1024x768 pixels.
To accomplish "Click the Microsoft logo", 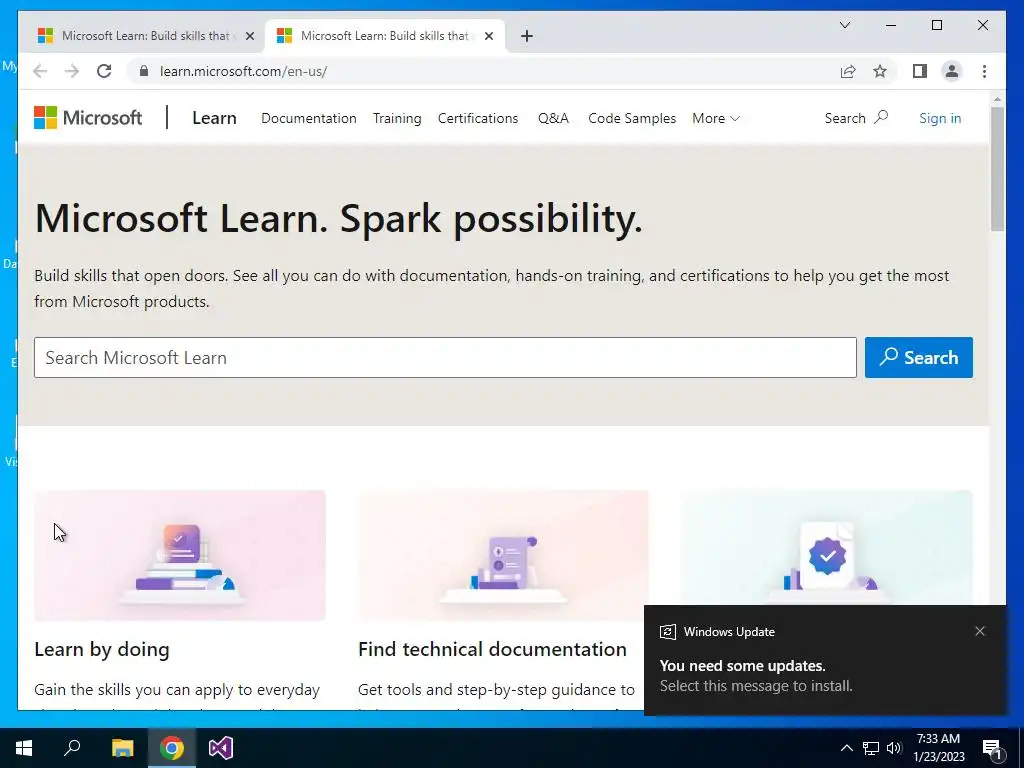I will (88, 118).
